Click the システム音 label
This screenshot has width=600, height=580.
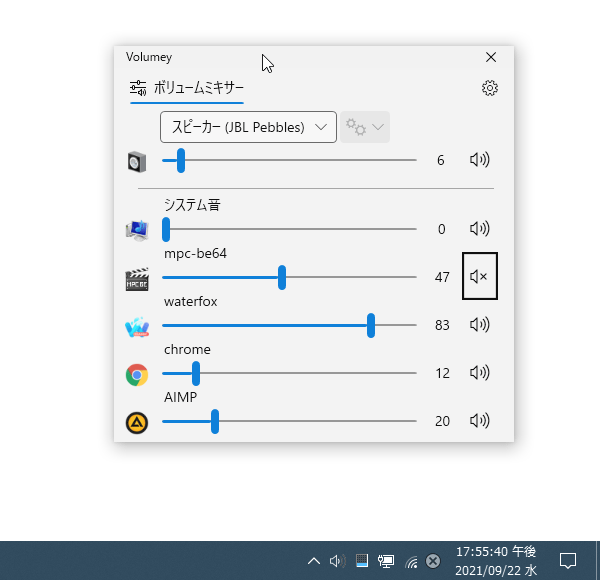click(192, 205)
